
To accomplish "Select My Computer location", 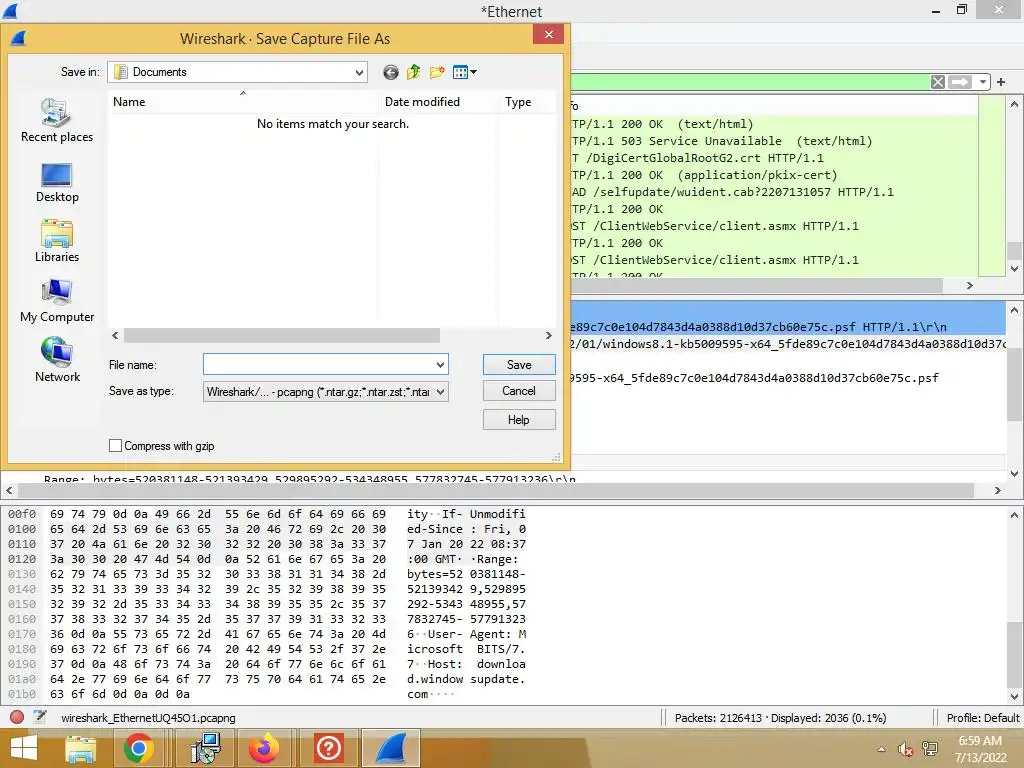I will 57,302.
